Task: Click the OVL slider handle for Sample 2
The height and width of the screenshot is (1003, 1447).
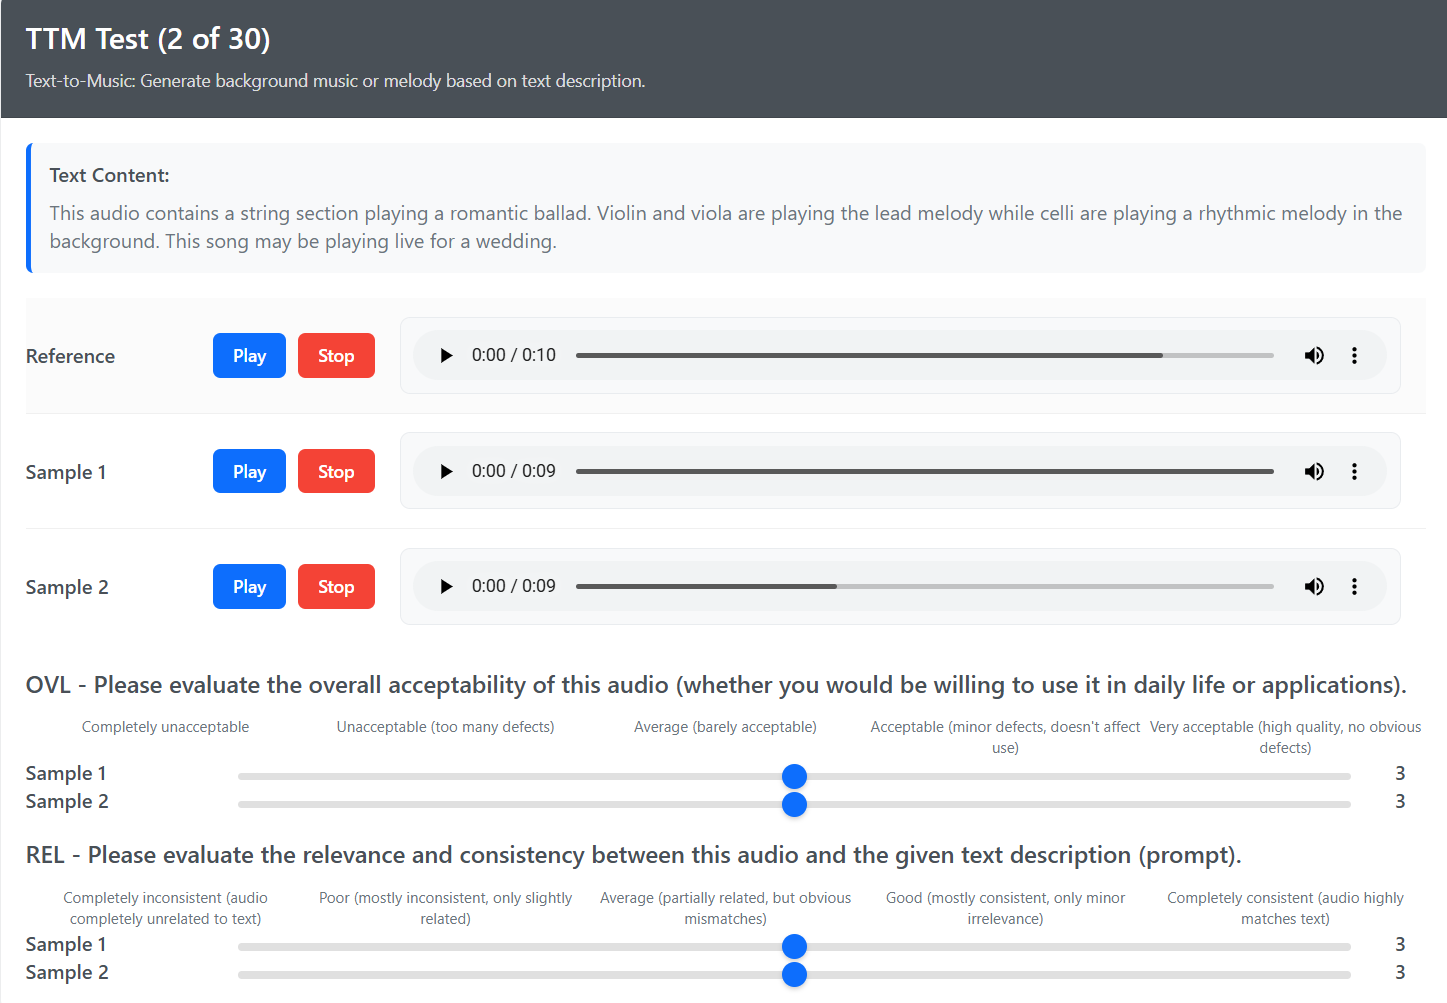Action: tap(794, 804)
